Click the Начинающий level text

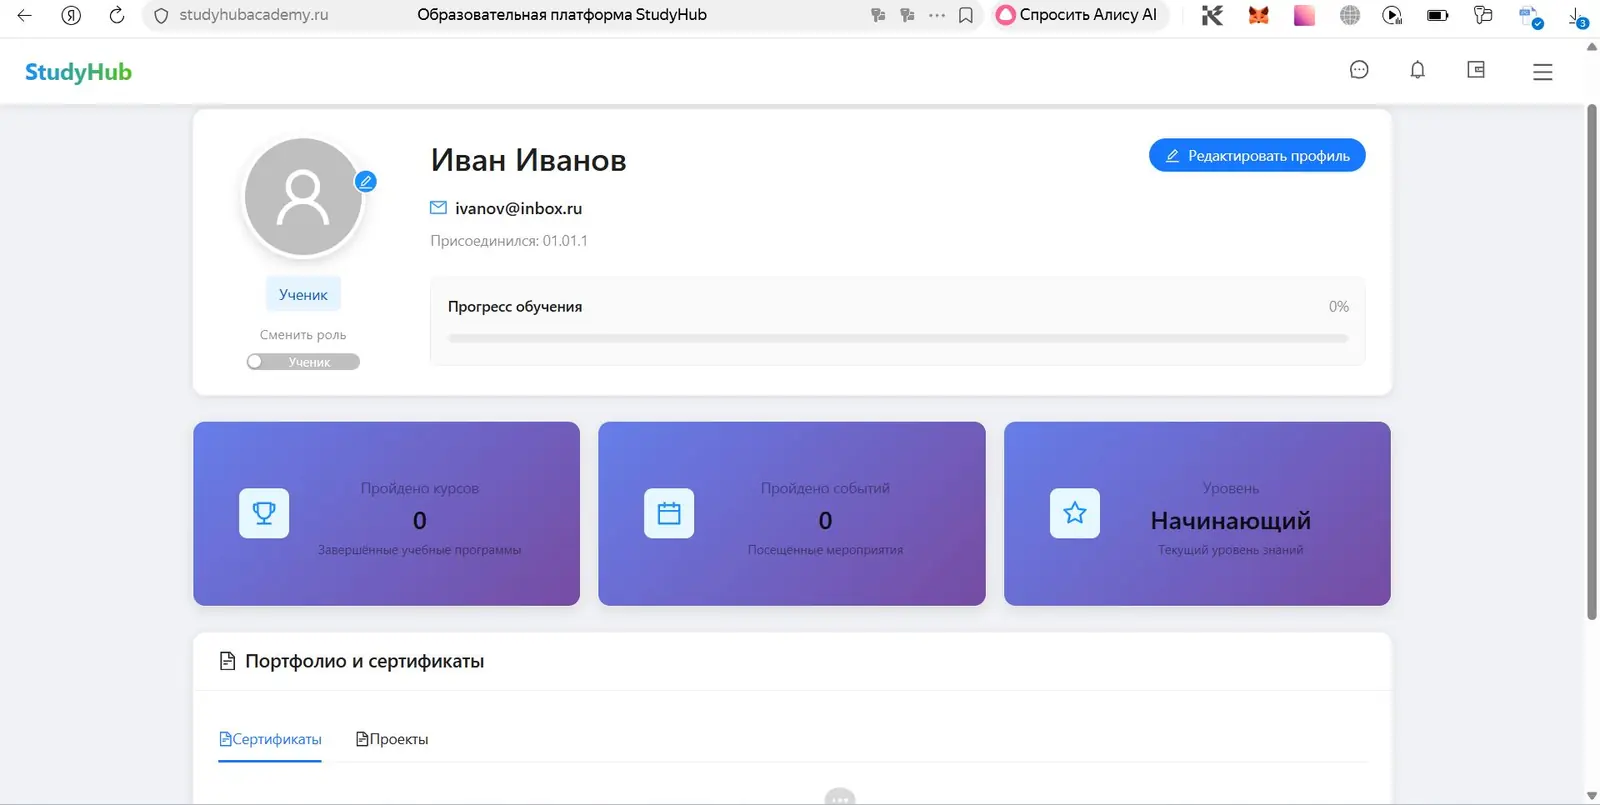coord(1231,520)
